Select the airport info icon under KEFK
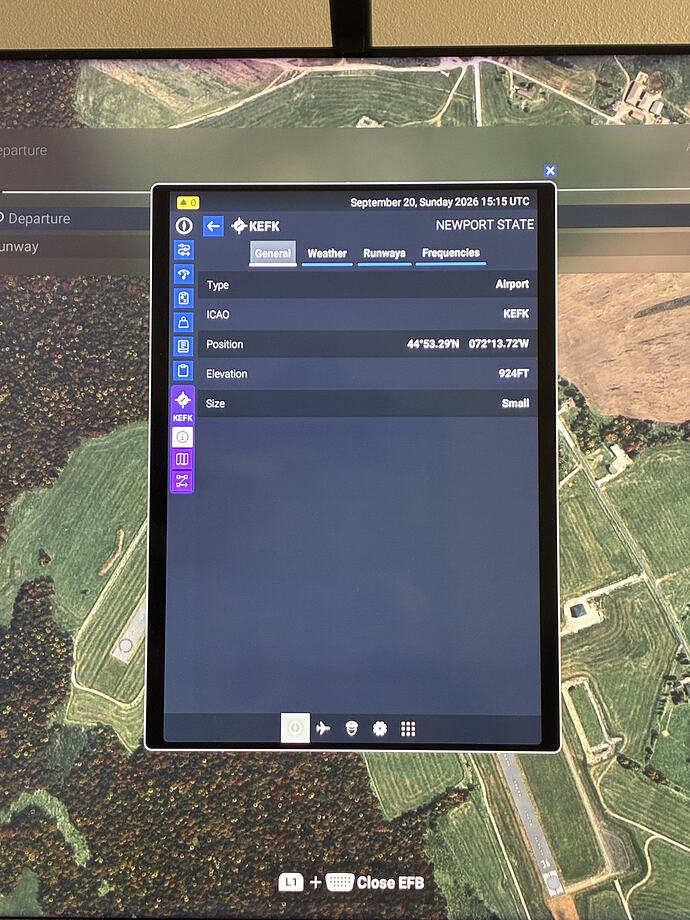The width and height of the screenshot is (690, 920). point(182,437)
